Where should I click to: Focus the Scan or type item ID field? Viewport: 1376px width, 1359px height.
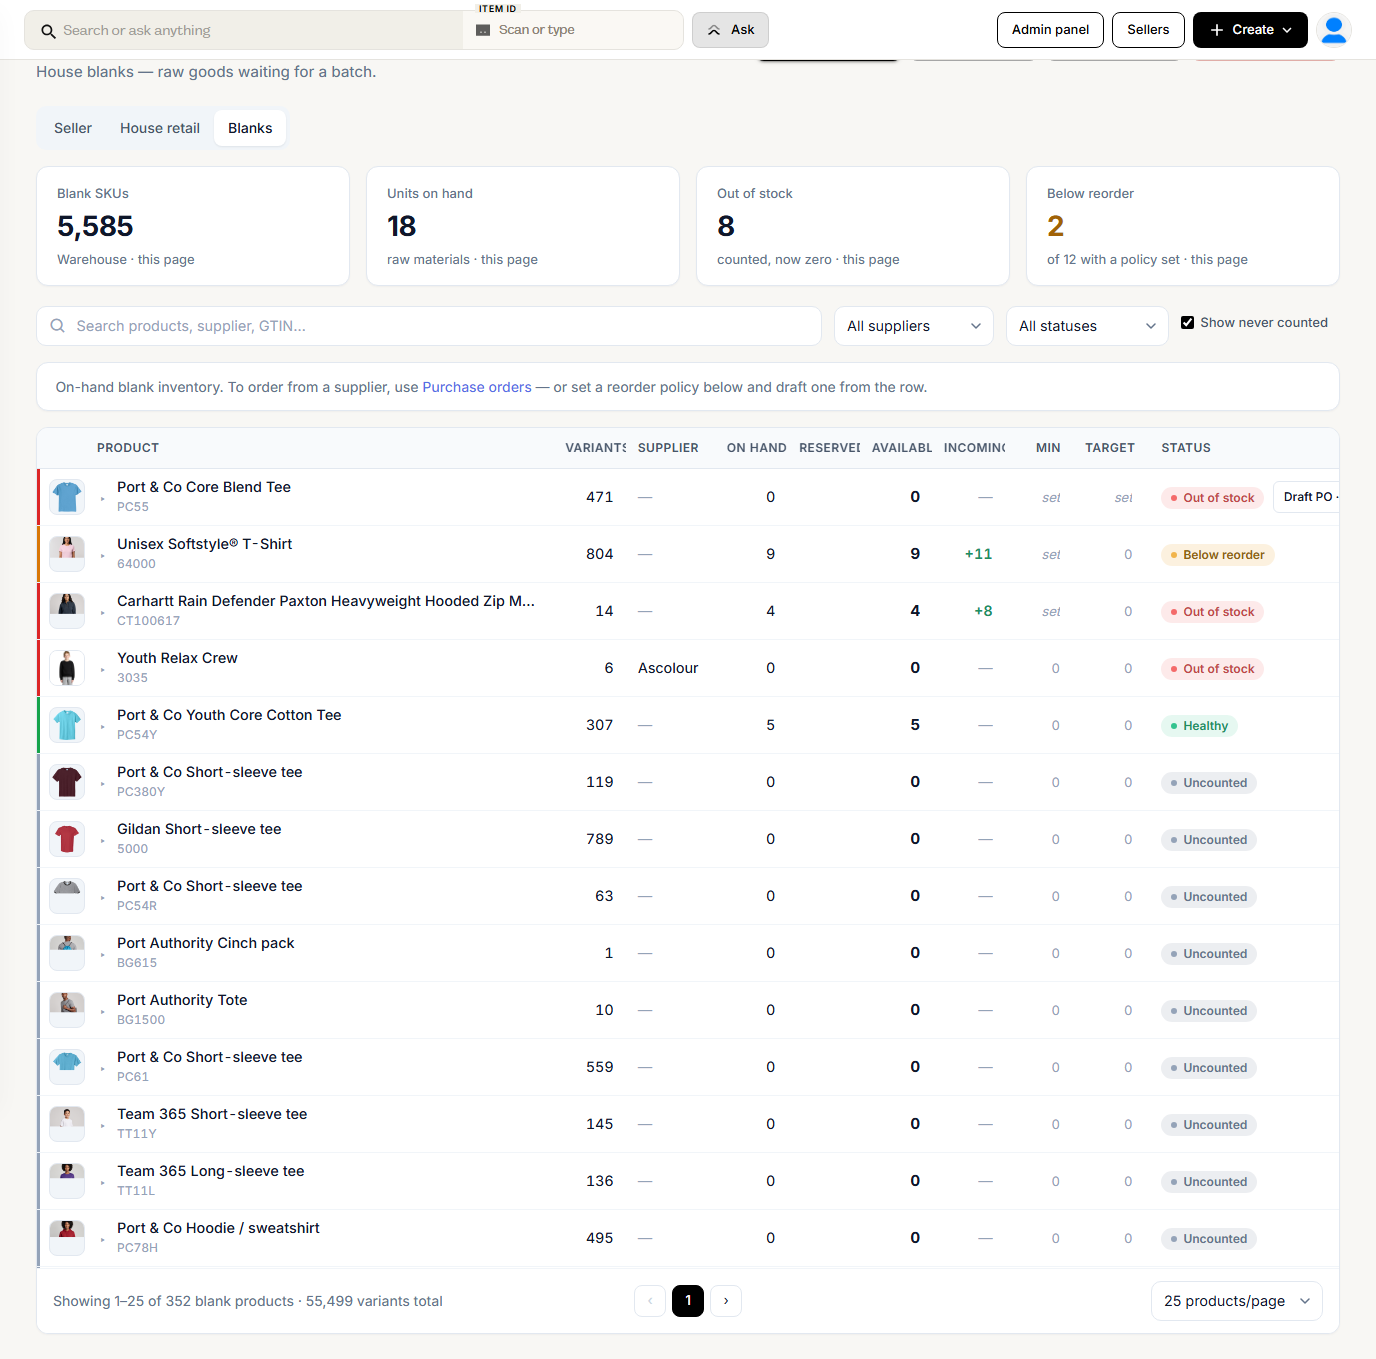click(573, 30)
